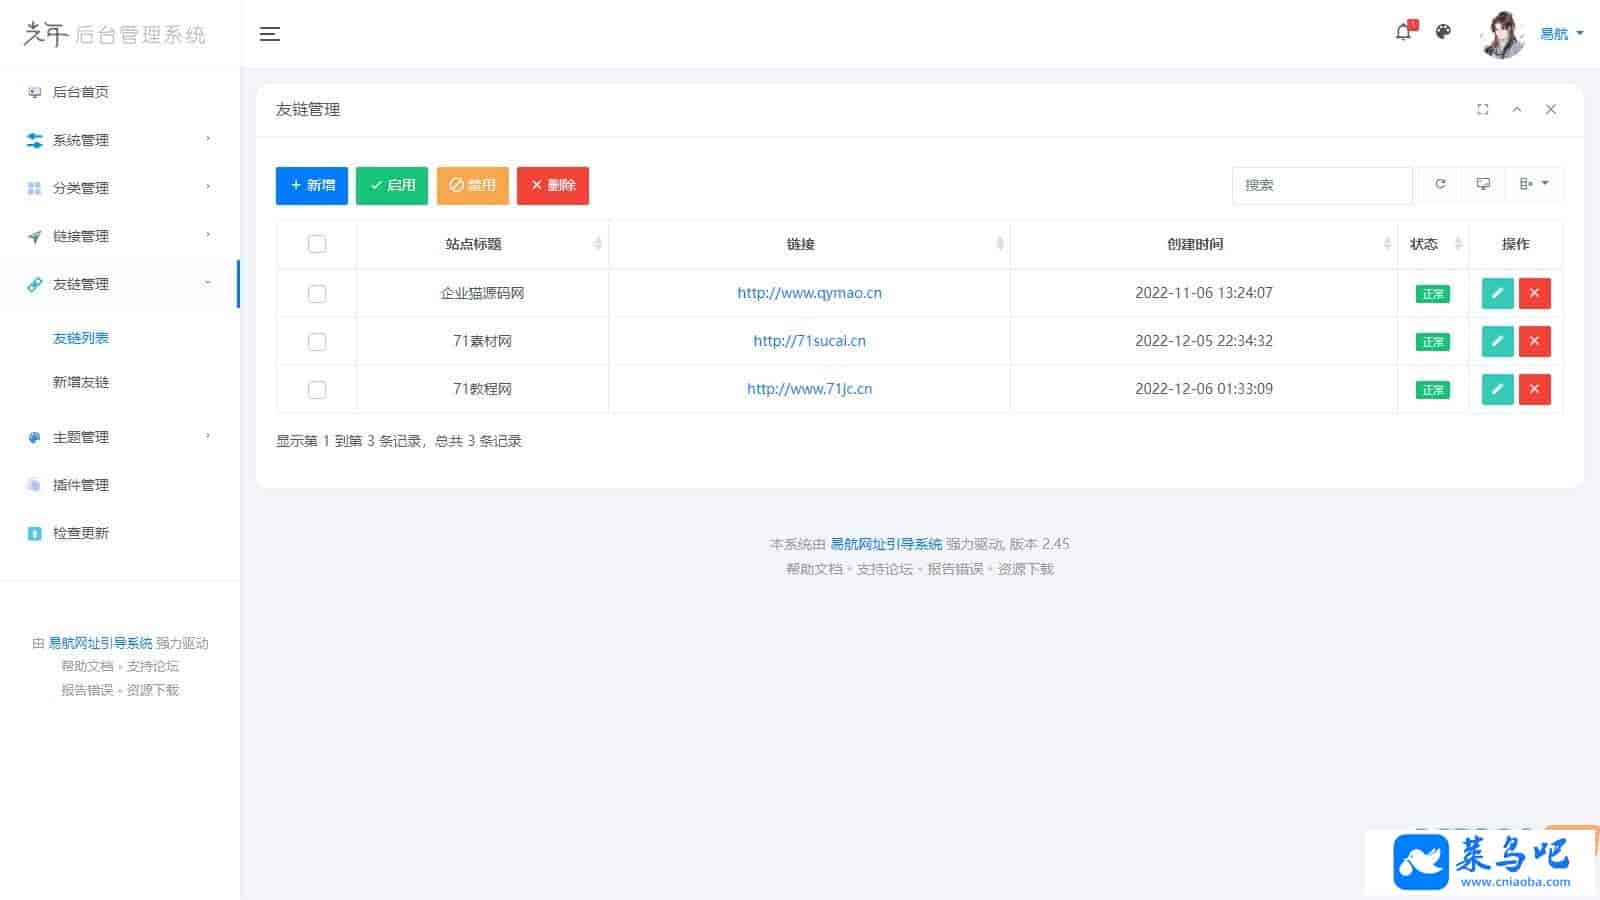Edit the 企业猫源码网 row
This screenshot has height=900, width=1600.
[x=1497, y=293]
